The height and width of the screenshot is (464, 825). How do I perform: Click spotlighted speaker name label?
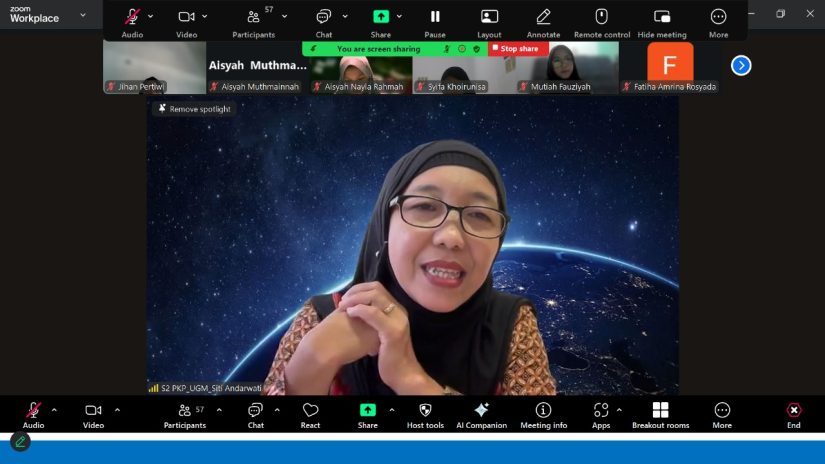coord(211,388)
